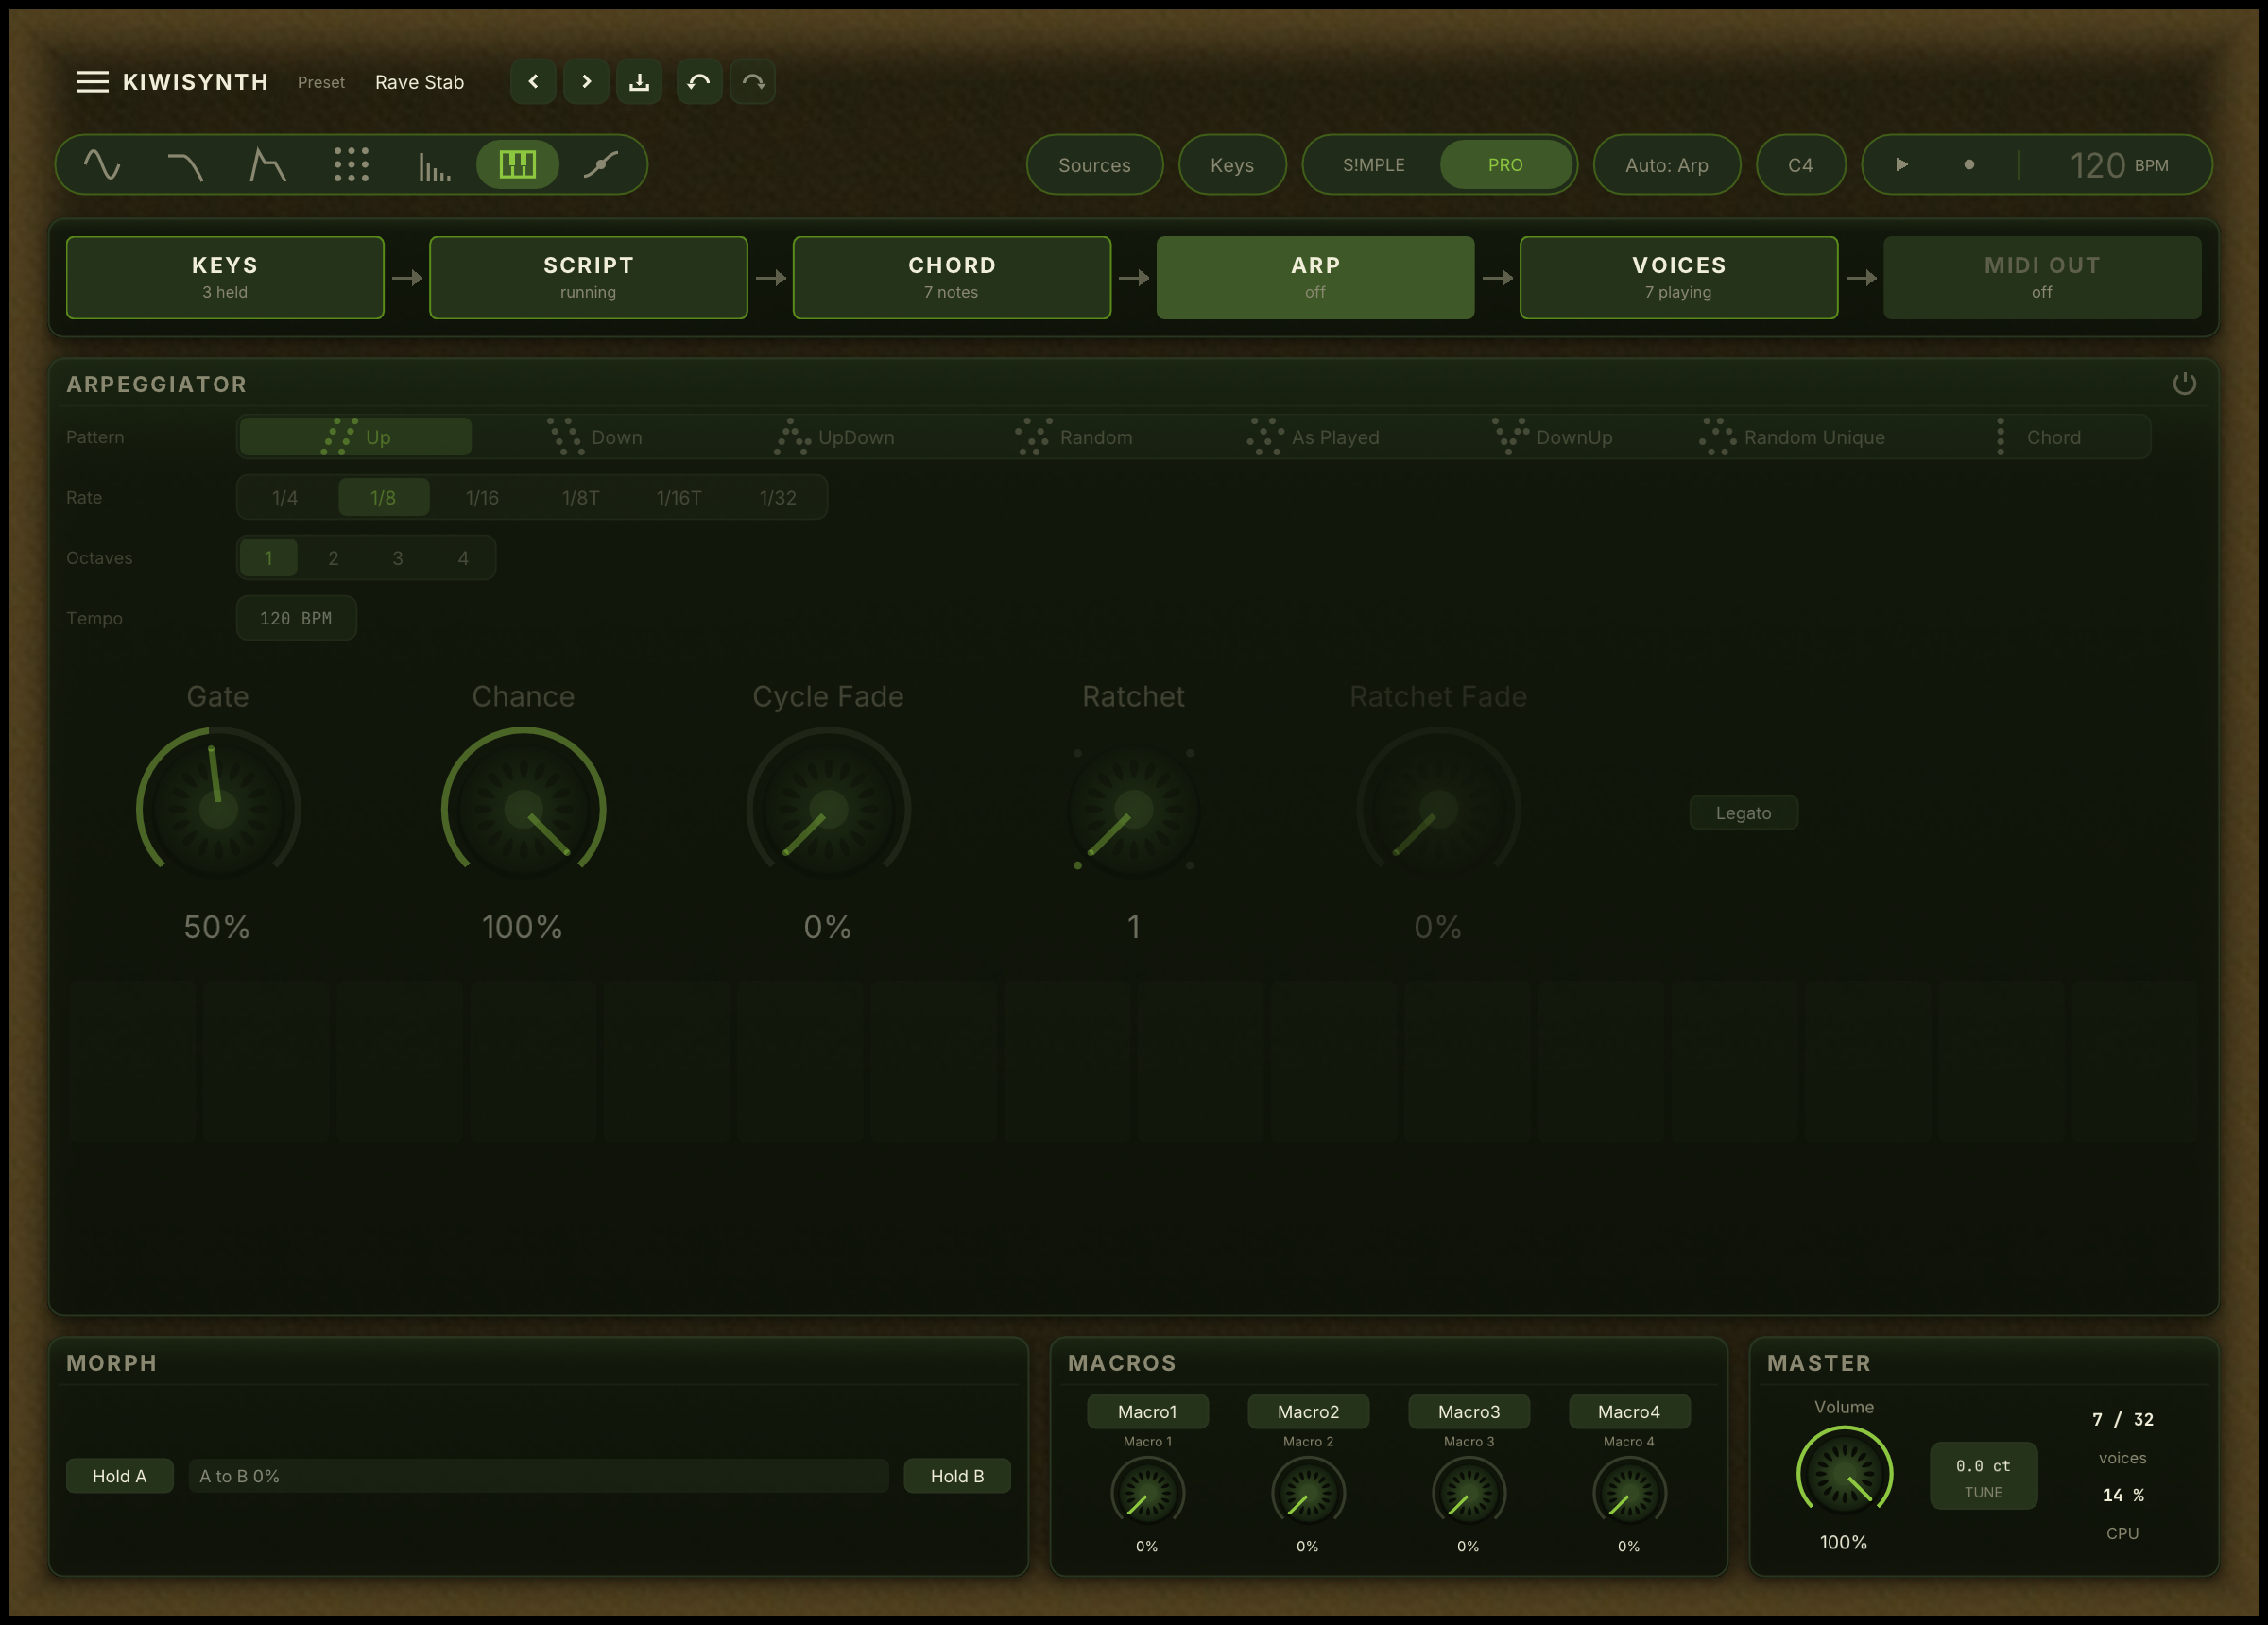
Task: Open the dot-grid matrix page
Action: click(351, 164)
